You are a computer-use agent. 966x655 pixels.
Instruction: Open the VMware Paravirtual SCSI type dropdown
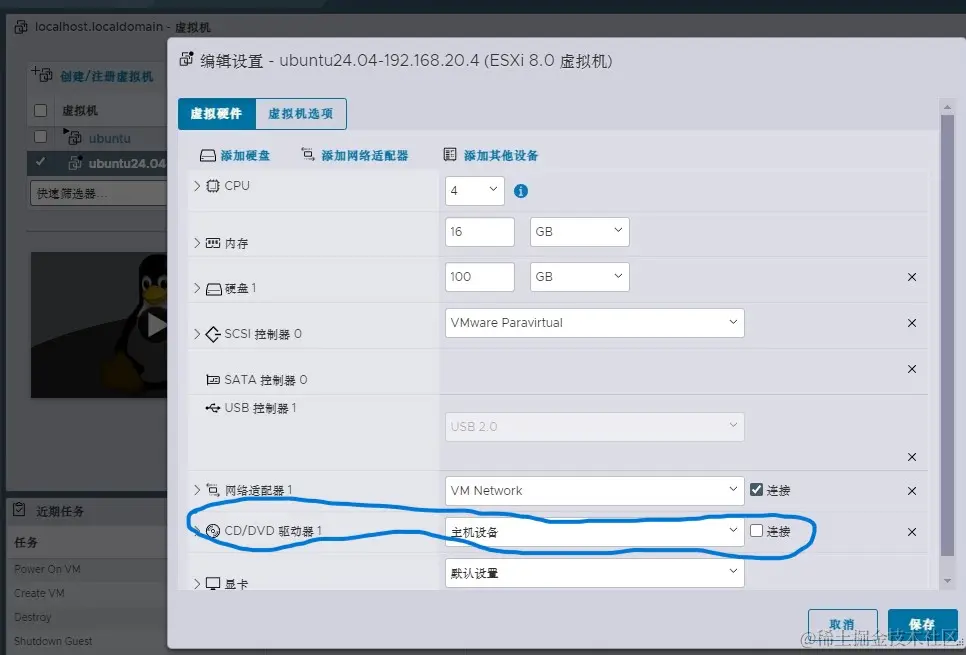point(595,323)
